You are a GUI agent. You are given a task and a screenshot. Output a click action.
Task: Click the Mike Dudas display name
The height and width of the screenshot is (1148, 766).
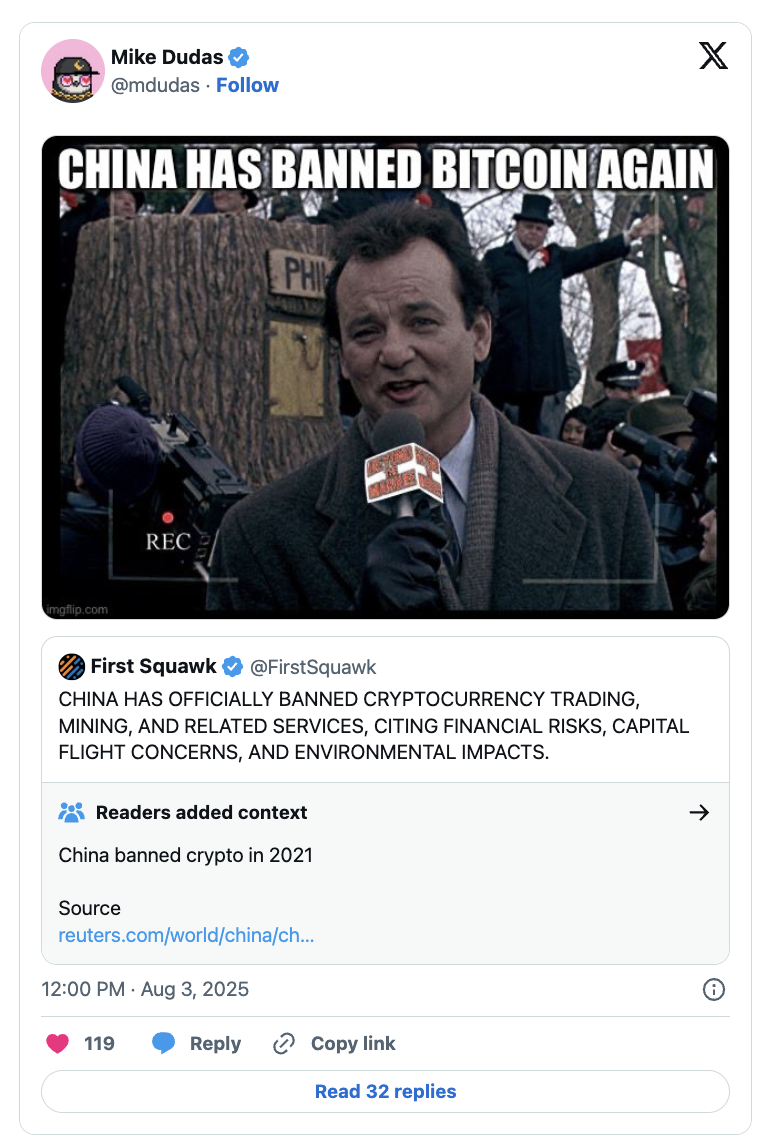167,57
